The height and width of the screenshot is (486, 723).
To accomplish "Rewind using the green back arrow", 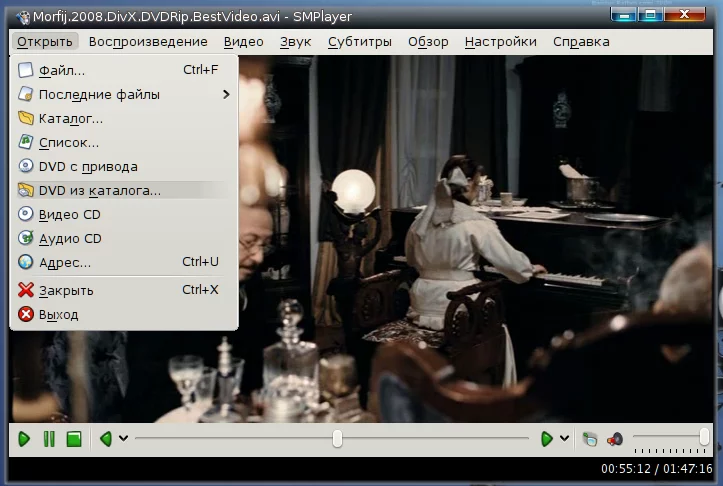I will click(106, 439).
